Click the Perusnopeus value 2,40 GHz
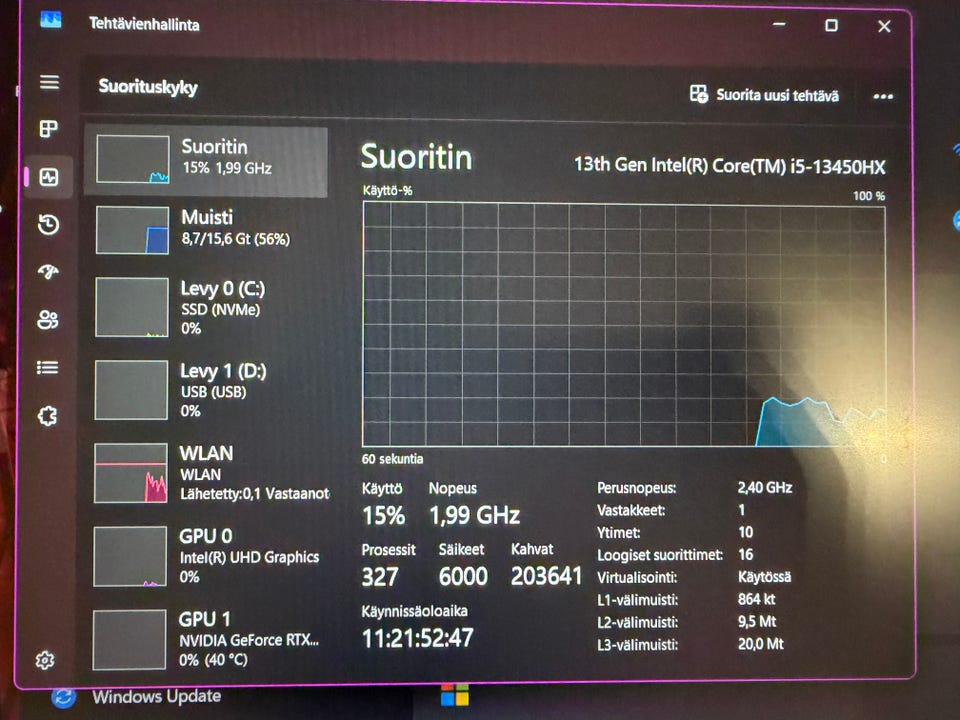Viewport: 960px width, 720px height. [x=765, y=487]
